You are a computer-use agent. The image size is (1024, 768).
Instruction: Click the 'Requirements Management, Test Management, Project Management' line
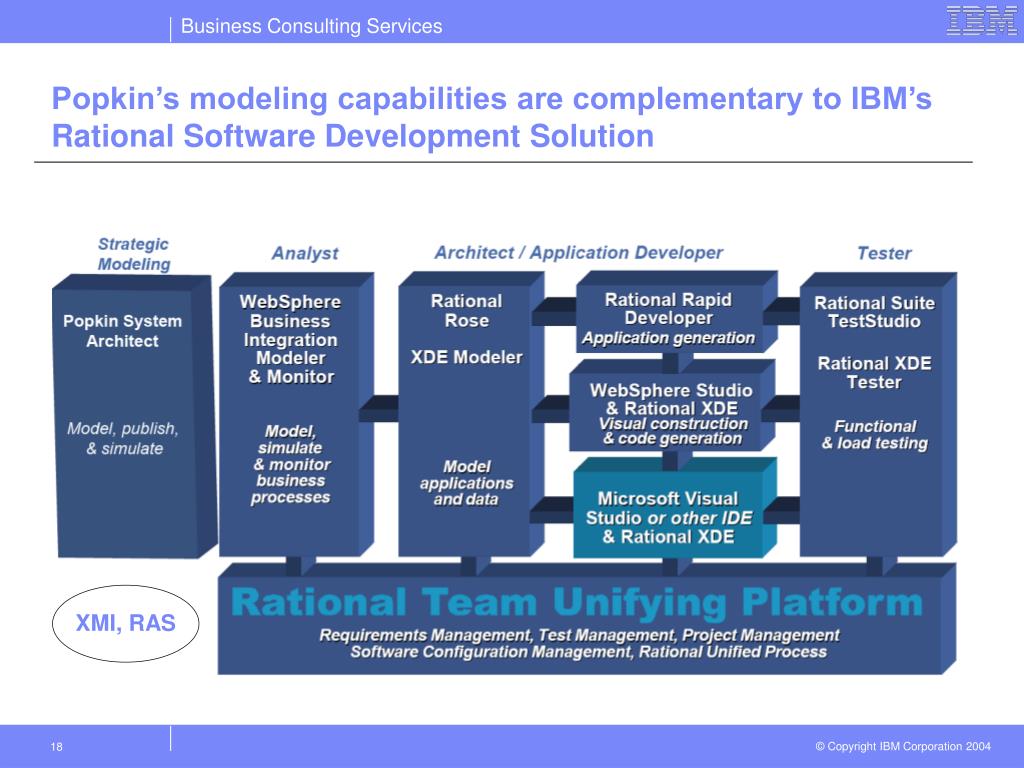(579, 635)
